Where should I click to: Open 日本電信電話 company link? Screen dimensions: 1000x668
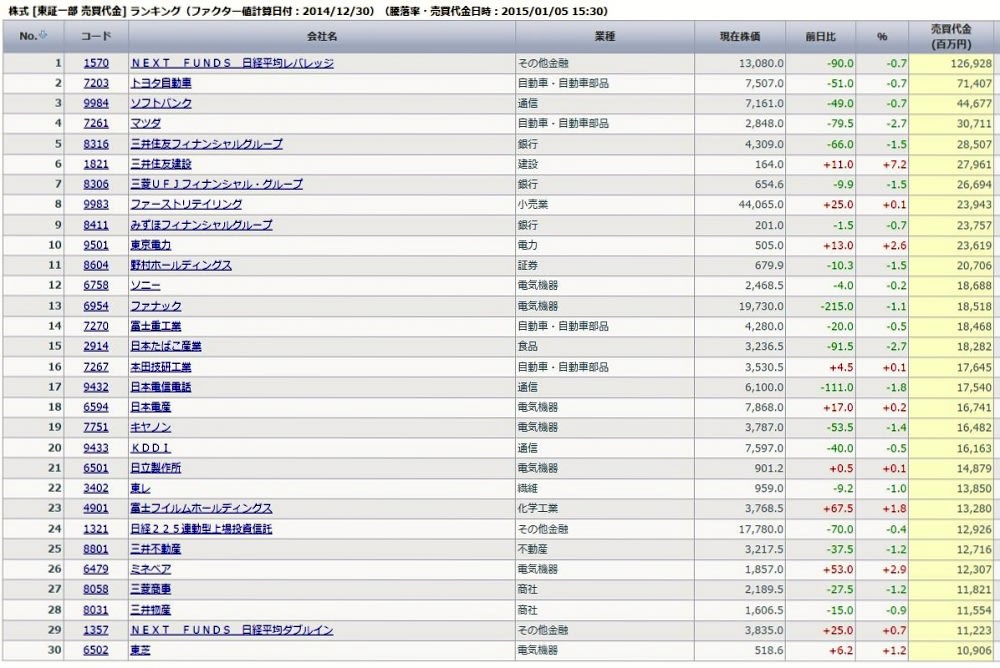[x=161, y=387]
